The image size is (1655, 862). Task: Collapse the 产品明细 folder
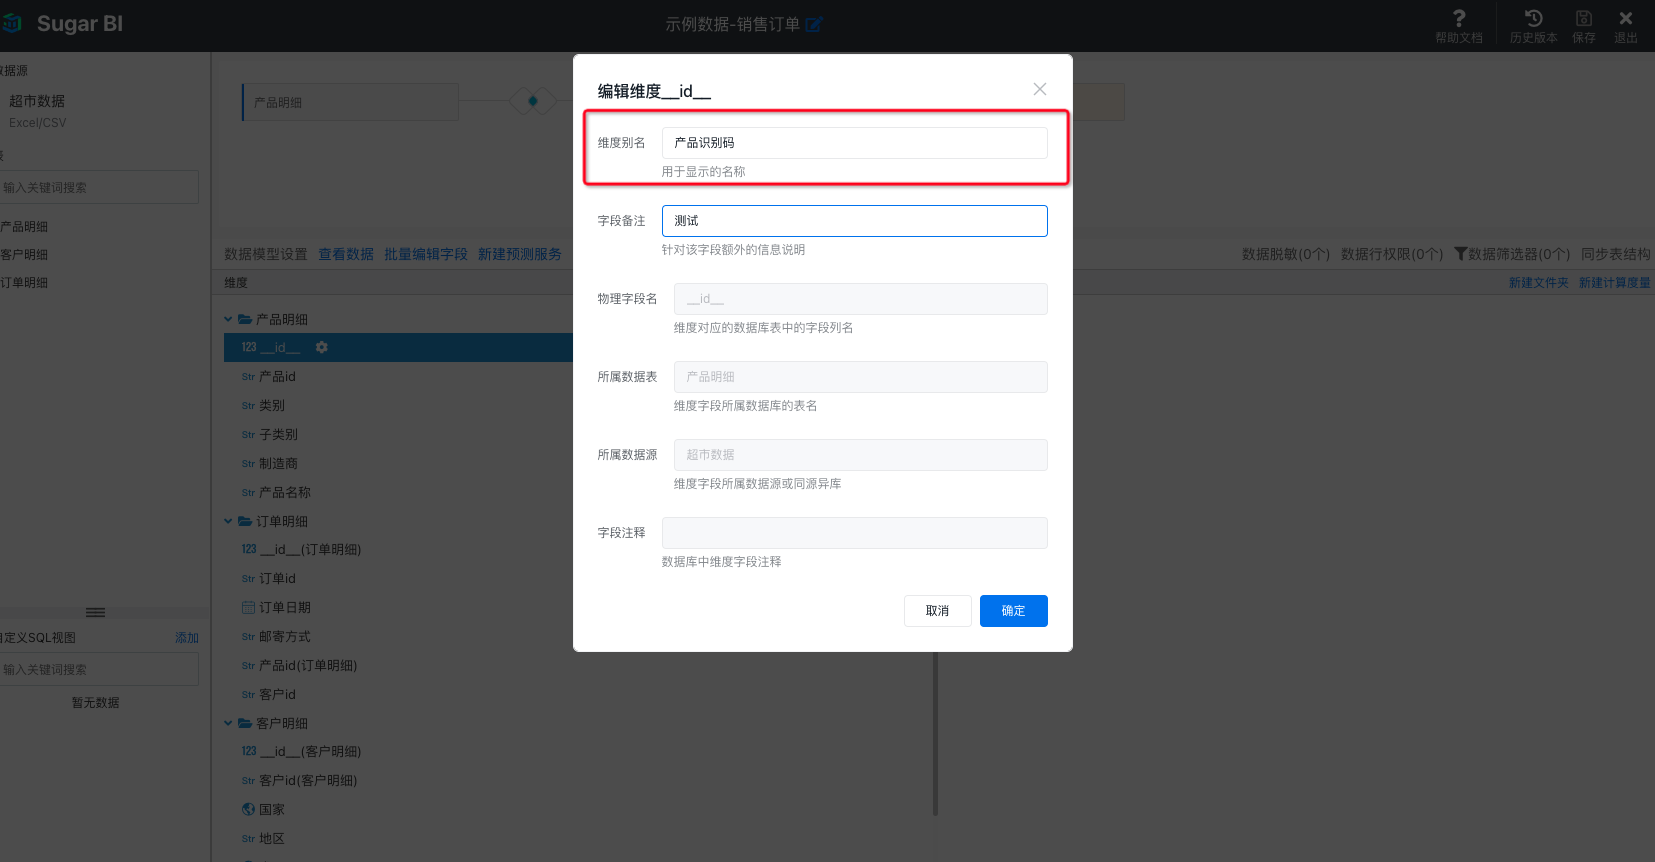228,319
